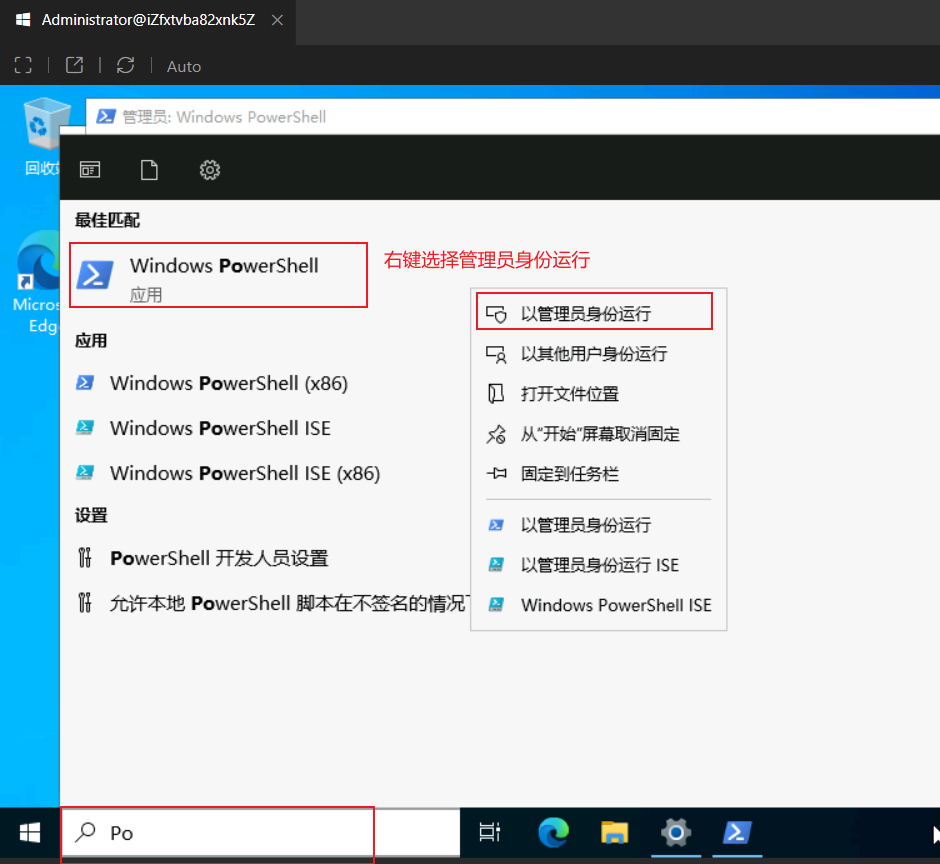Click the large Windows PowerShell app icon
The height and width of the screenshot is (864, 940).
click(95, 275)
